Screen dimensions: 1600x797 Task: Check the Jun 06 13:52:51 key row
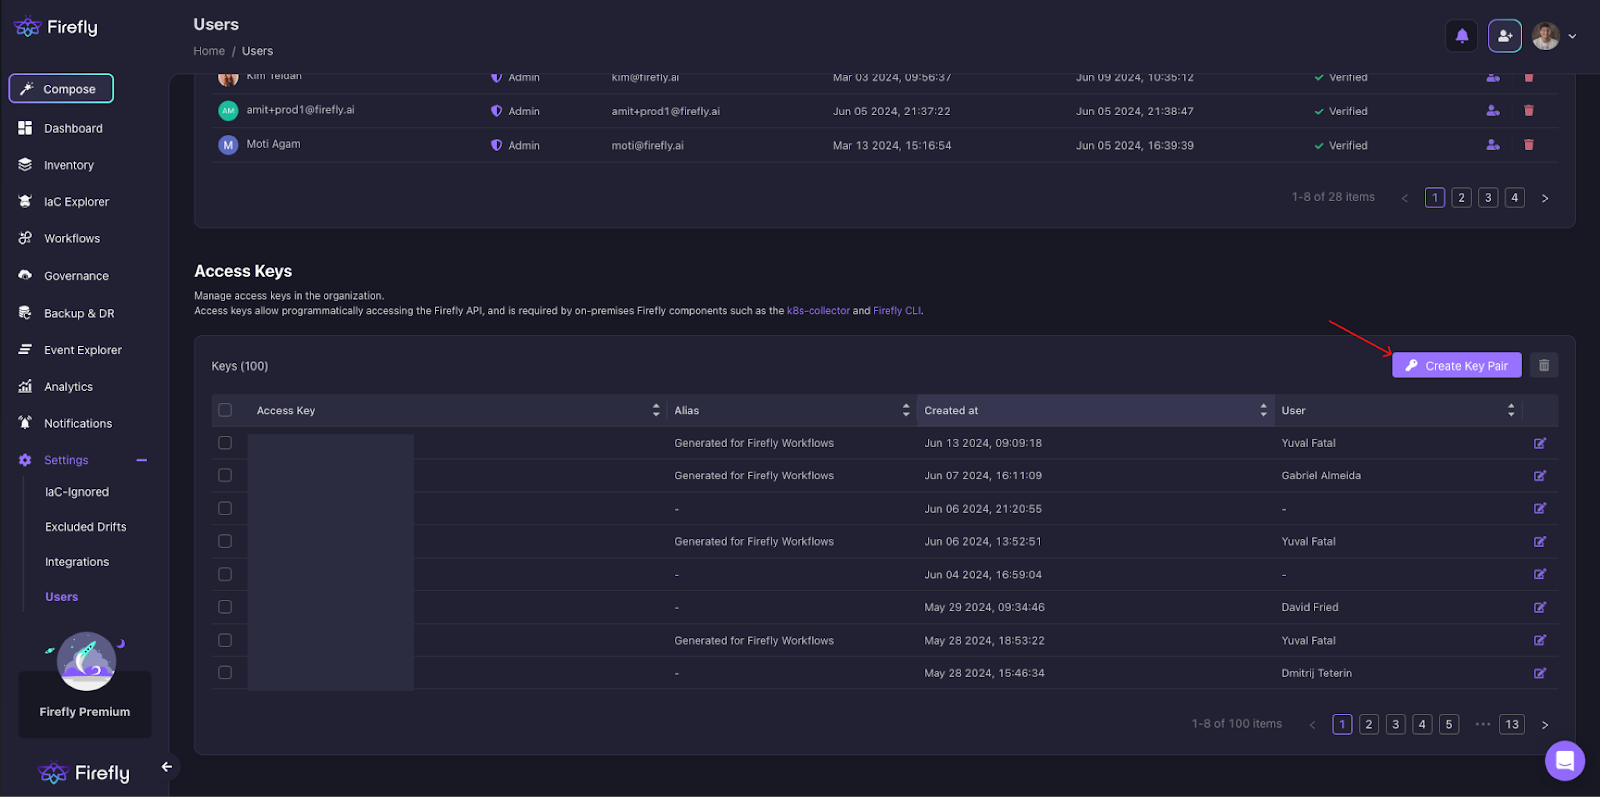tap(225, 541)
